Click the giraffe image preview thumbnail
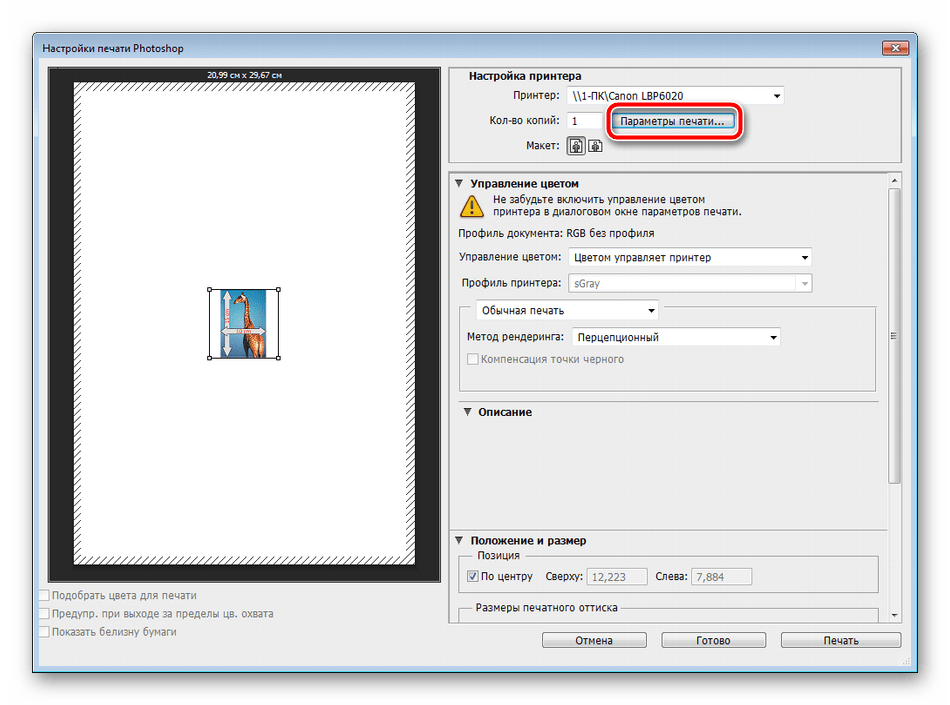 tap(244, 324)
